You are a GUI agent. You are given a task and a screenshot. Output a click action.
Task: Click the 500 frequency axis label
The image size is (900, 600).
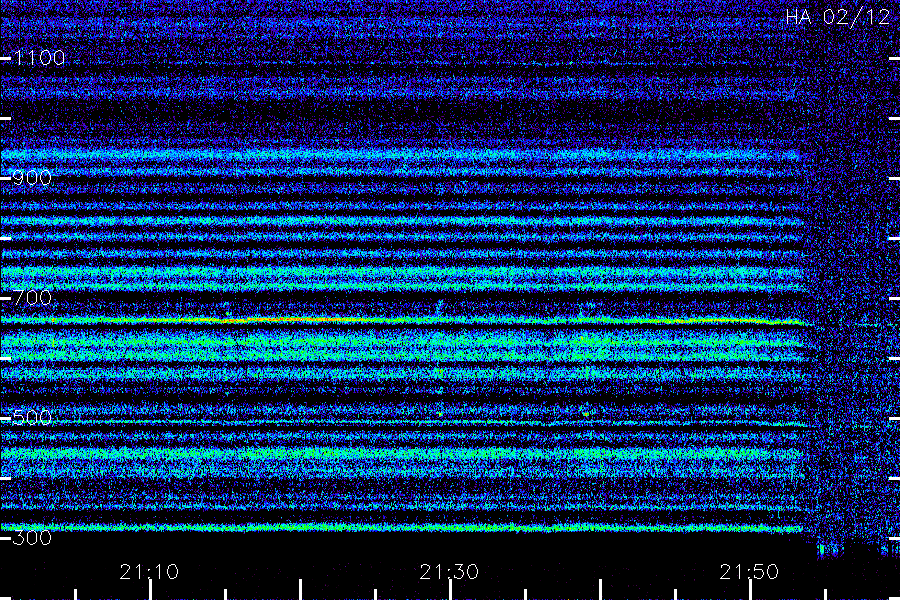(32, 418)
